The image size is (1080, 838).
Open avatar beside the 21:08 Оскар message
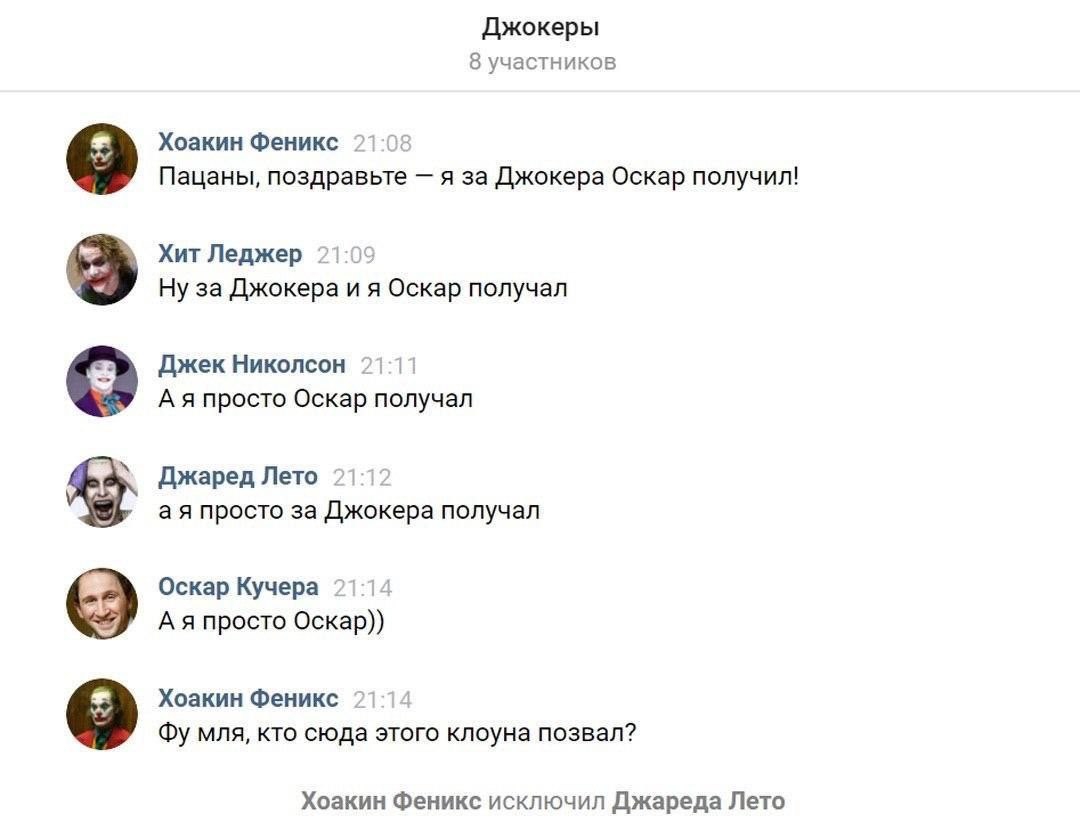pos(102,159)
